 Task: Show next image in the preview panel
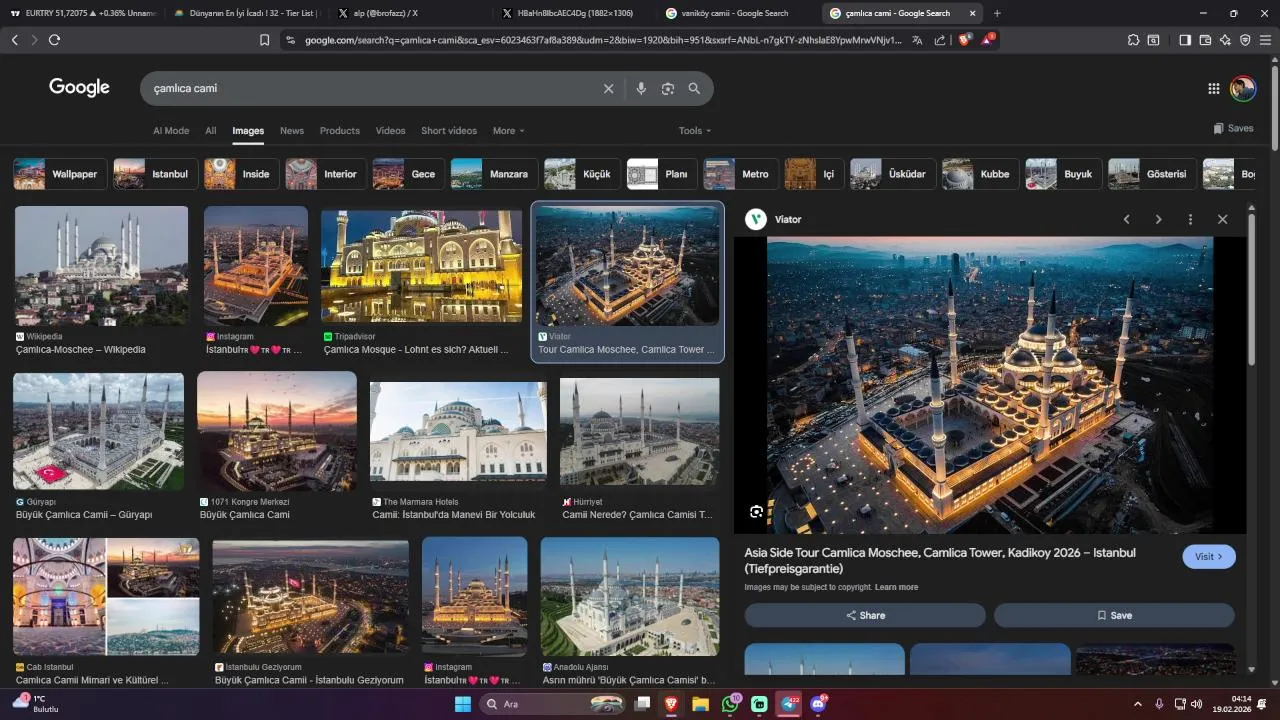tap(1158, 219)
